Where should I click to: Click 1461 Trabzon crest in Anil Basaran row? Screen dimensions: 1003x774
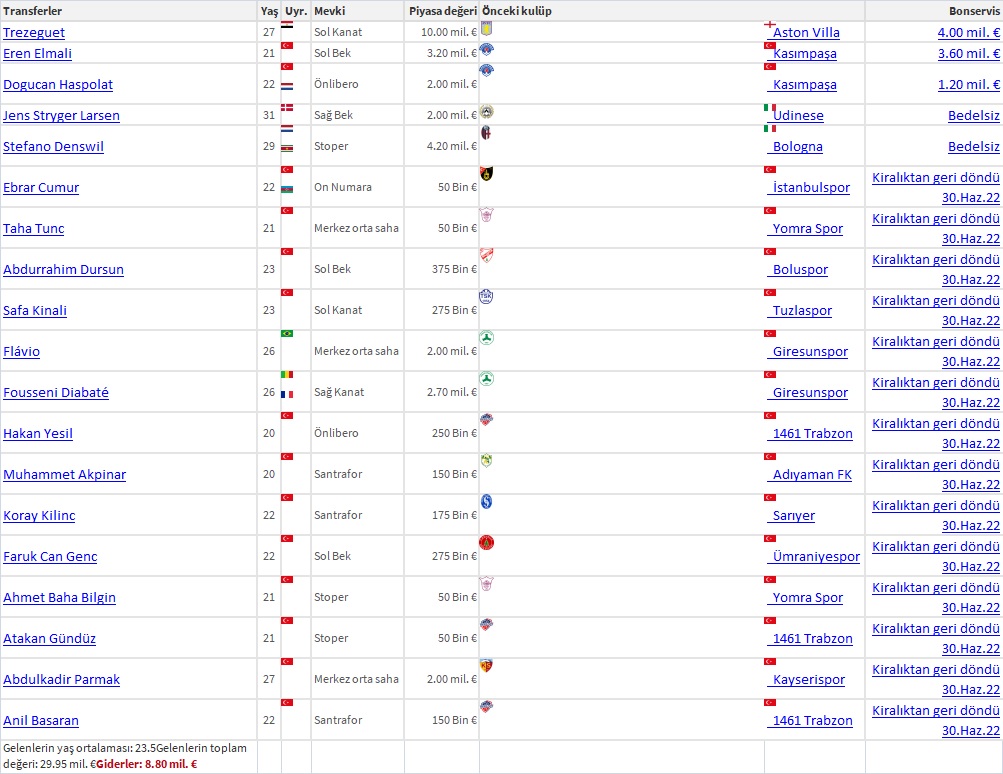click(x=486, y=706)
